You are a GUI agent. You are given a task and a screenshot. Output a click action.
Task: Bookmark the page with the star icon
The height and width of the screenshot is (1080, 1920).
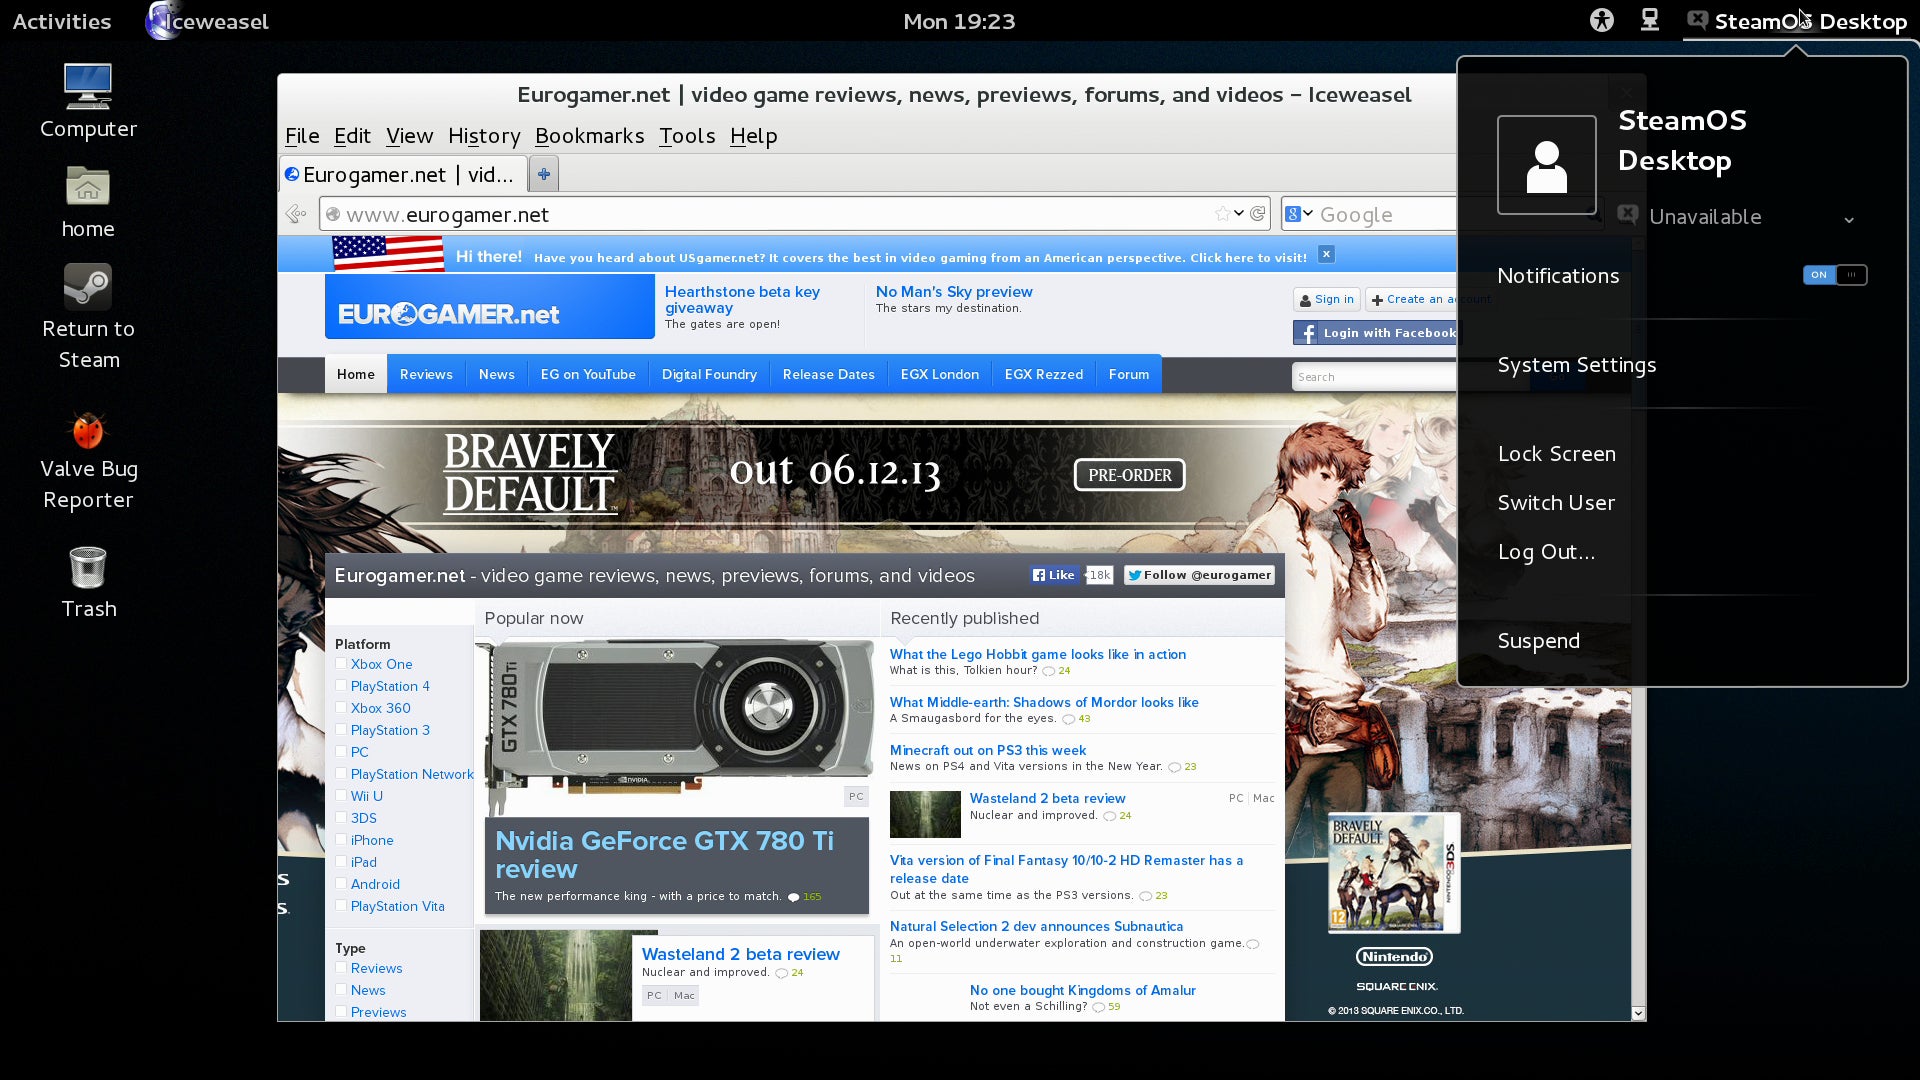1222,213
